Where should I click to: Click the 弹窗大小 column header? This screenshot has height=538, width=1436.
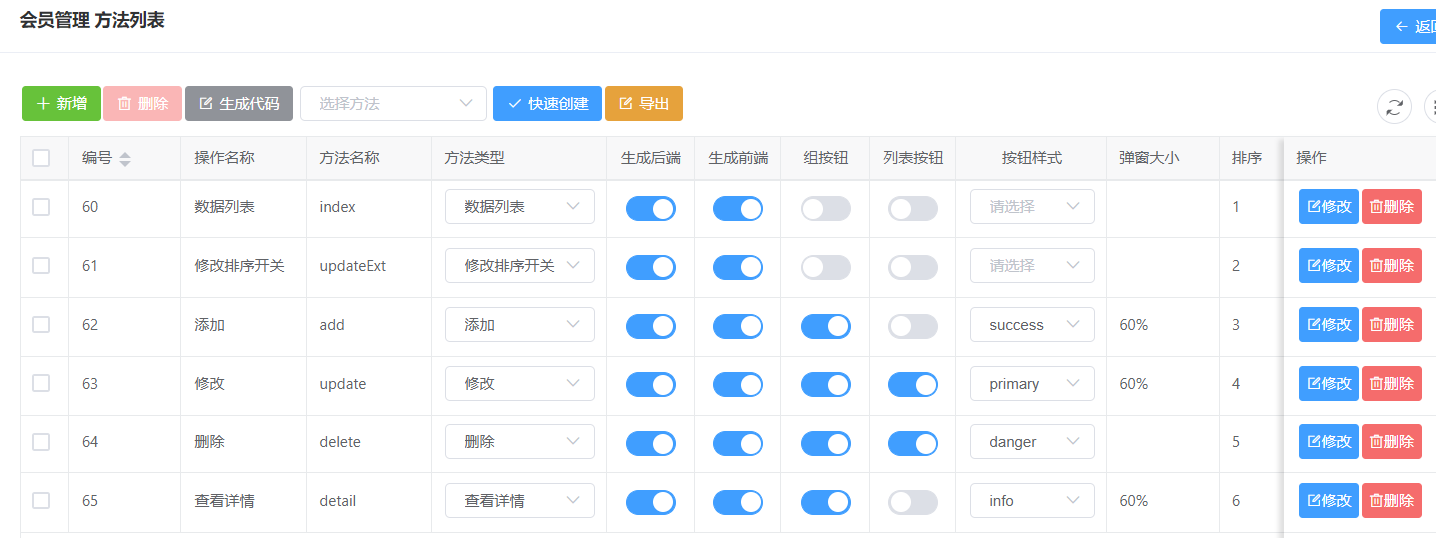[1149, 158]
